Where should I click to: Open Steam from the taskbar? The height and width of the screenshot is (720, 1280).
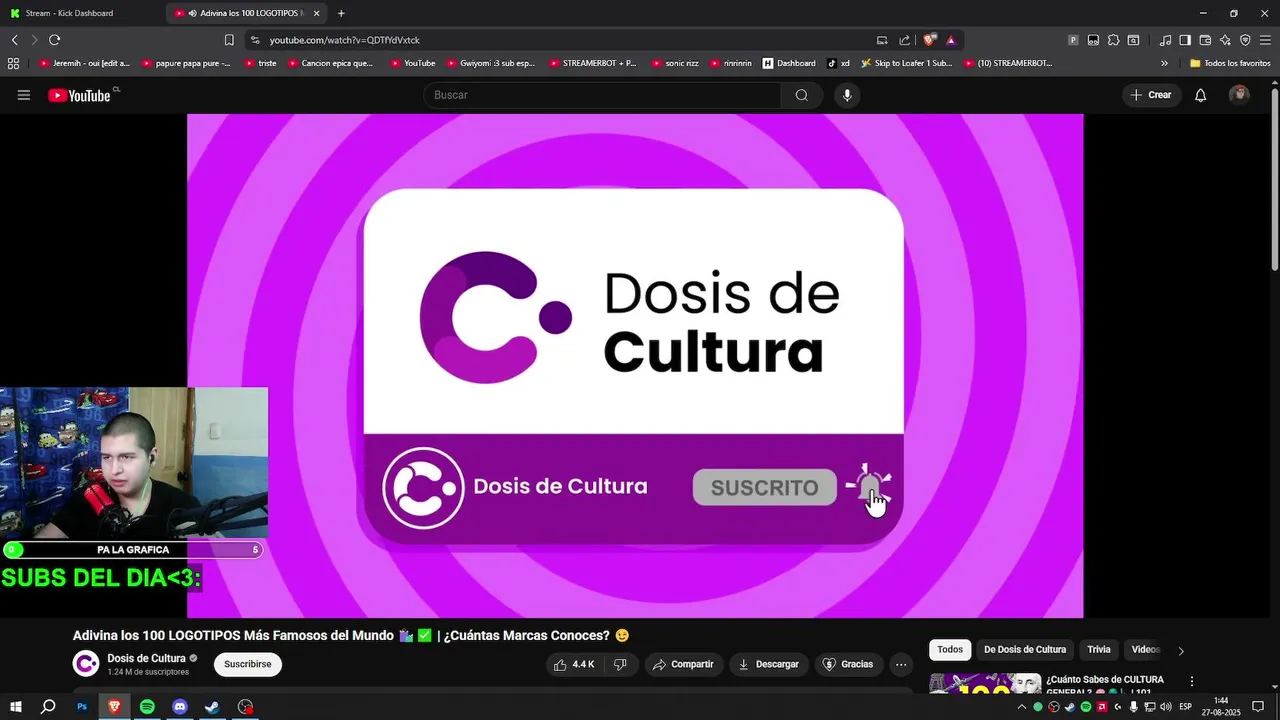point(212,707)
